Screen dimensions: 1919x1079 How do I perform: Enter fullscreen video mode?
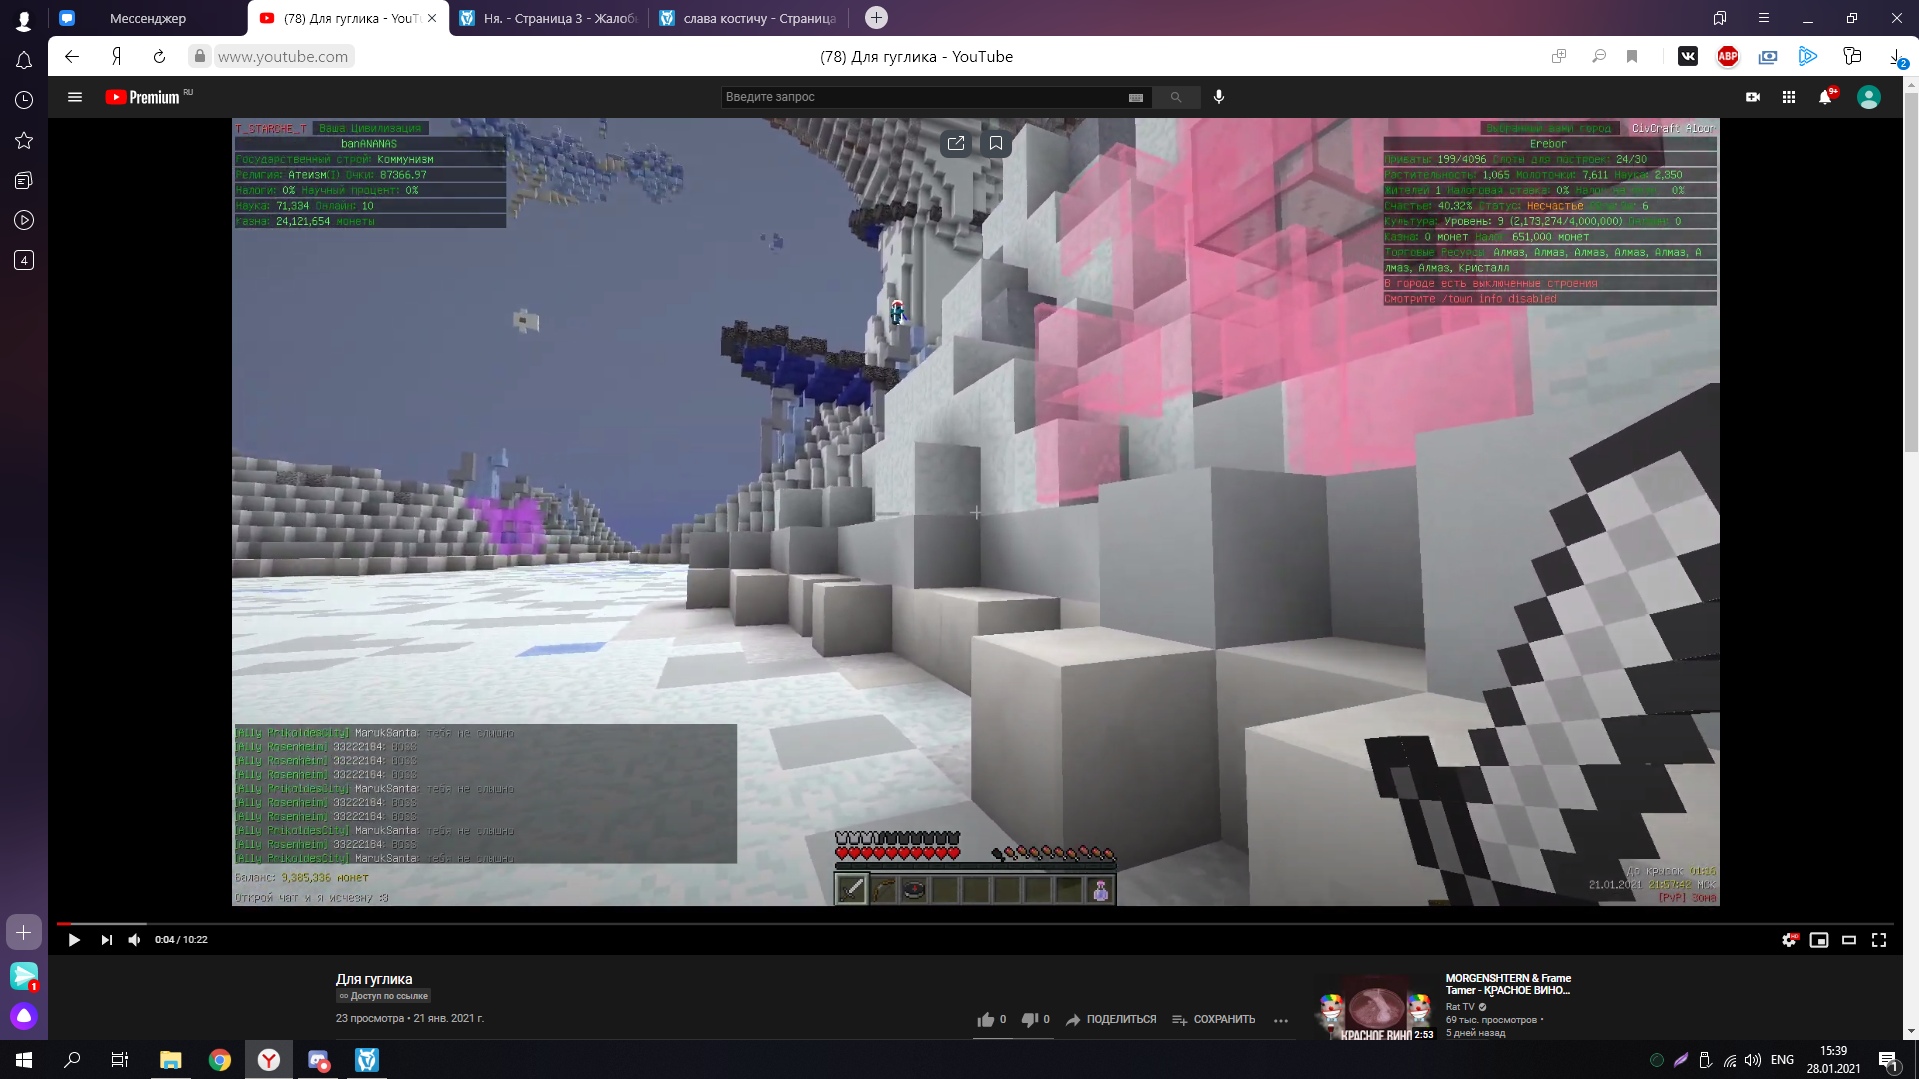pyautogui.click(x=1879, y=940)
